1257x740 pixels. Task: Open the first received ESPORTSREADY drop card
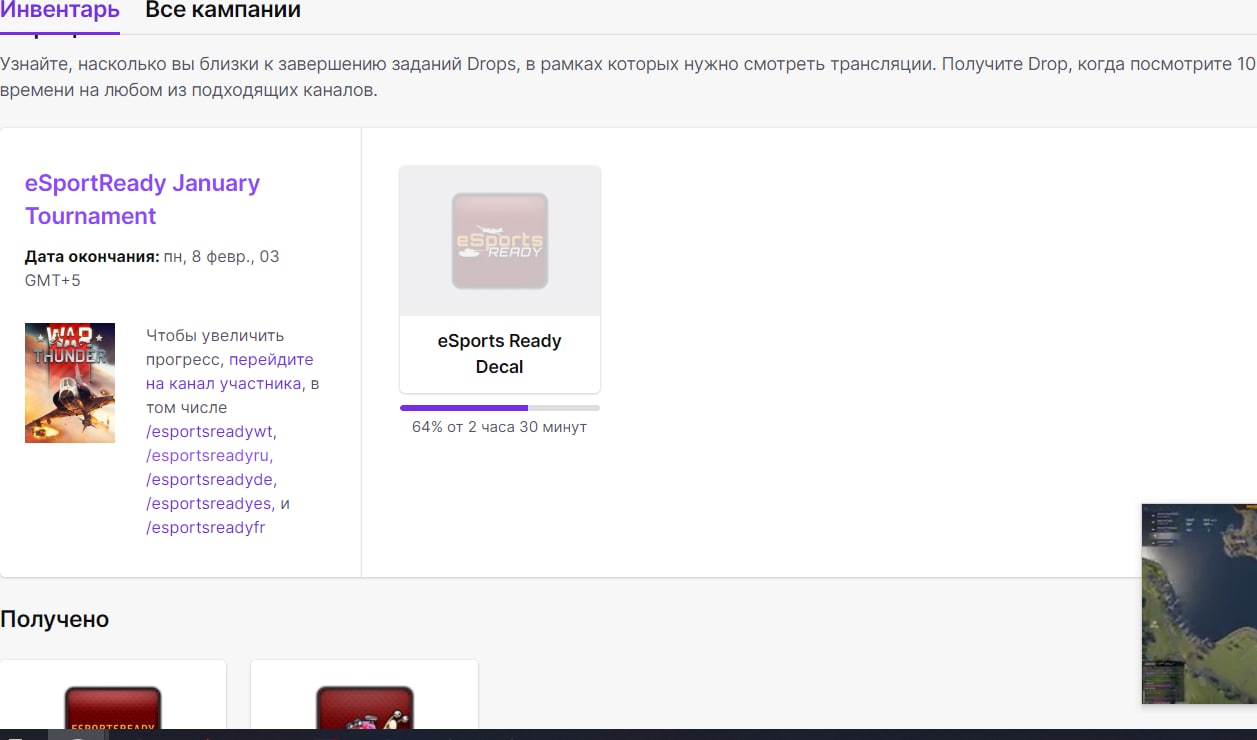pyautogui.click(x=113, y=695)
